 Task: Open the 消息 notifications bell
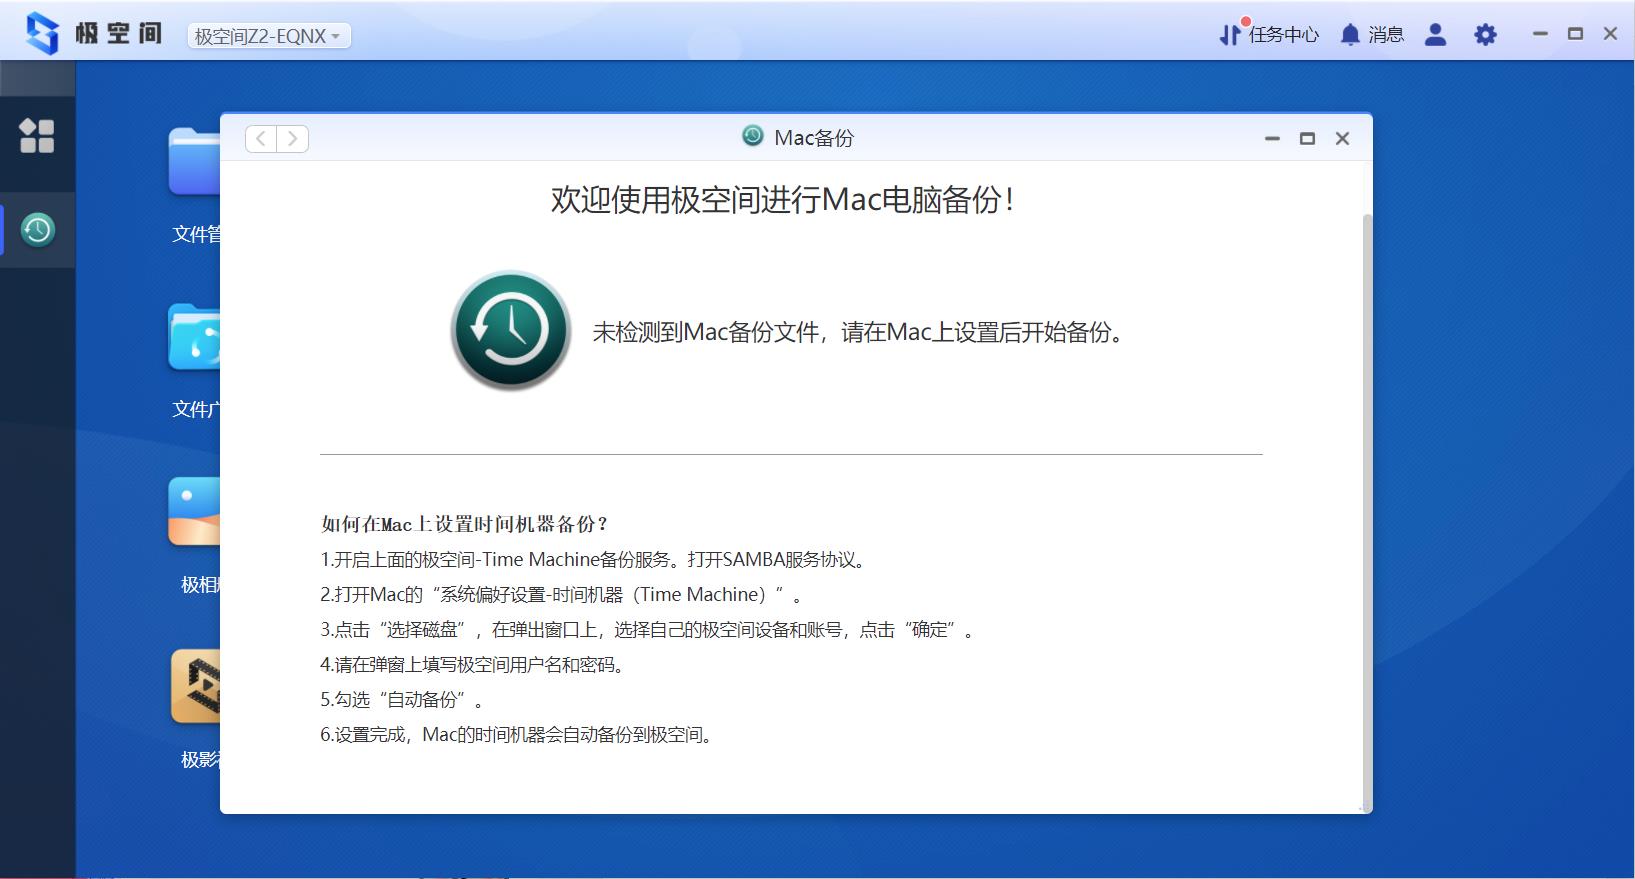1372,35
